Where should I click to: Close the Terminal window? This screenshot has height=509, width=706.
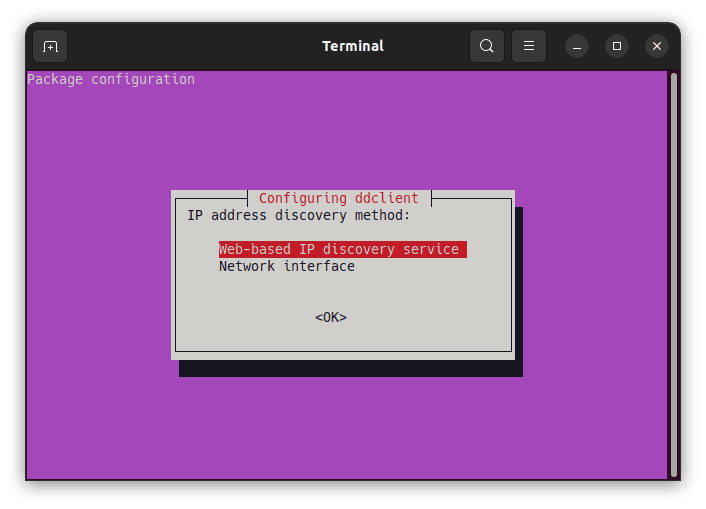[x=656, y=46]
